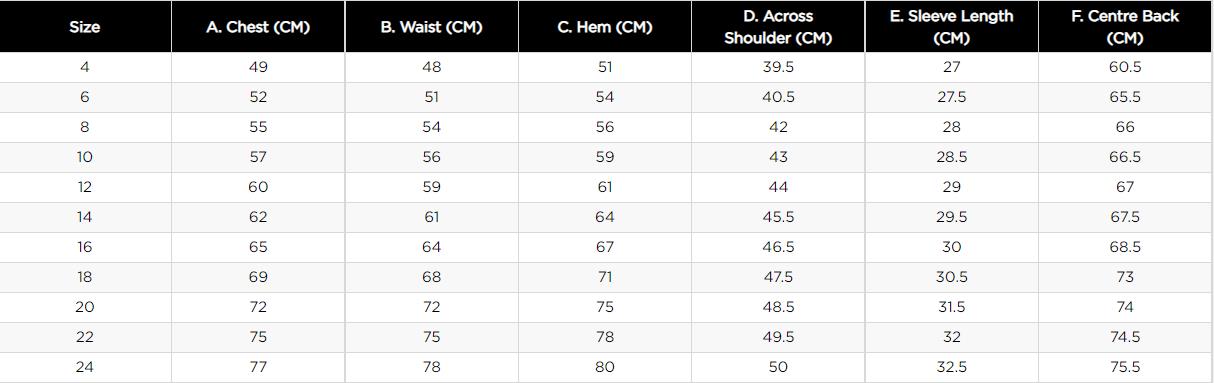Select shoulder value 45.5 for size 14

pyautogui.click(x=778, y=217)
